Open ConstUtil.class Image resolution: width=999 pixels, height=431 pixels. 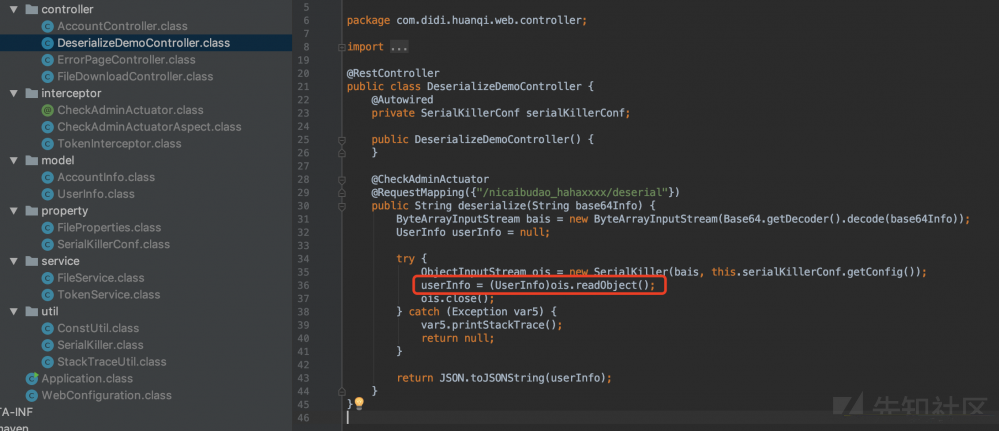click(98, 328)
